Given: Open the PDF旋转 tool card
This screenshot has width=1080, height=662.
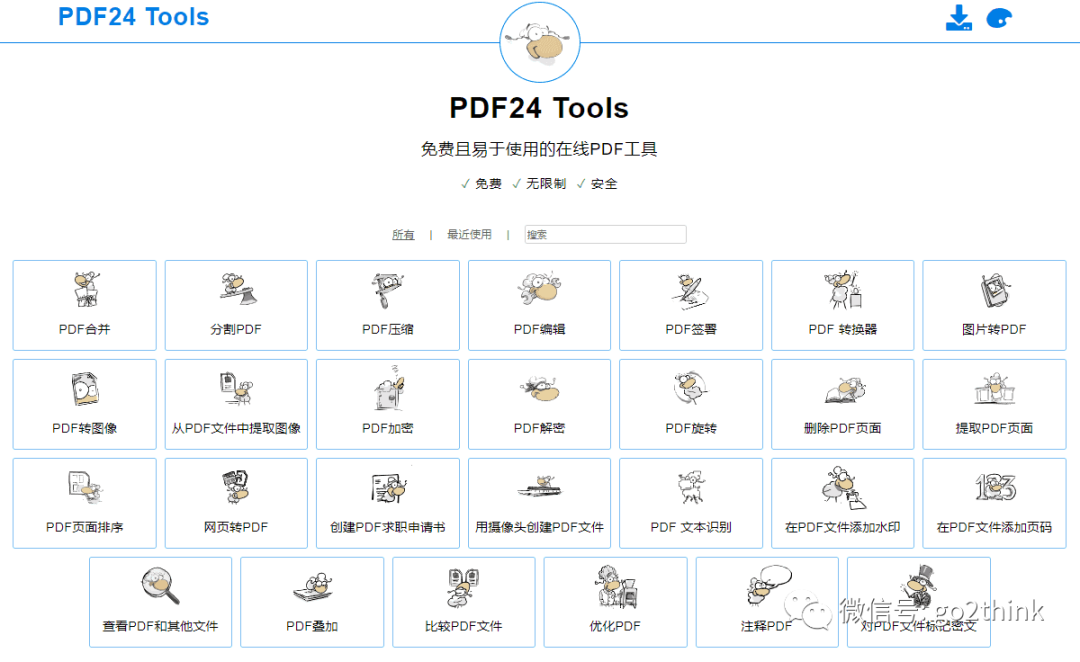Looking at the screenshot, I should point(691,404).
